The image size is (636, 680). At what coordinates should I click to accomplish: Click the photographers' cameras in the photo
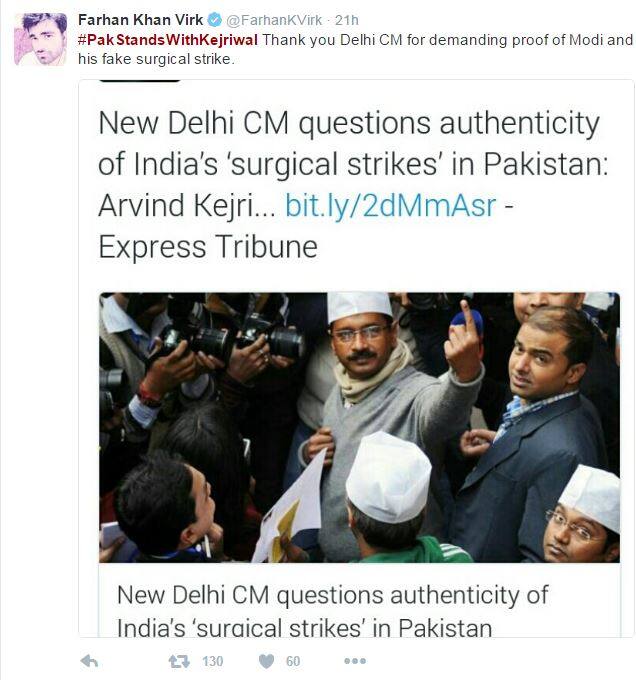pos(234,340)
